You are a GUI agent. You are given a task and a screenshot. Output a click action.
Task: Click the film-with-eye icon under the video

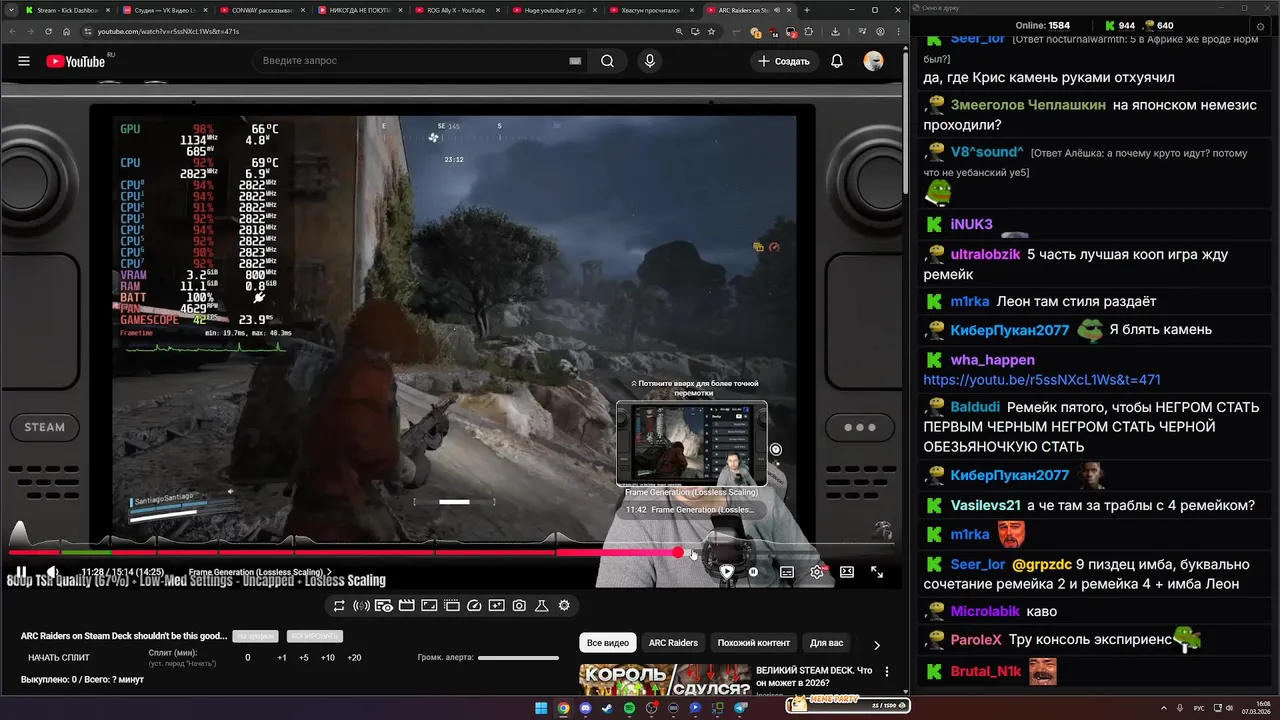point(384,605)
